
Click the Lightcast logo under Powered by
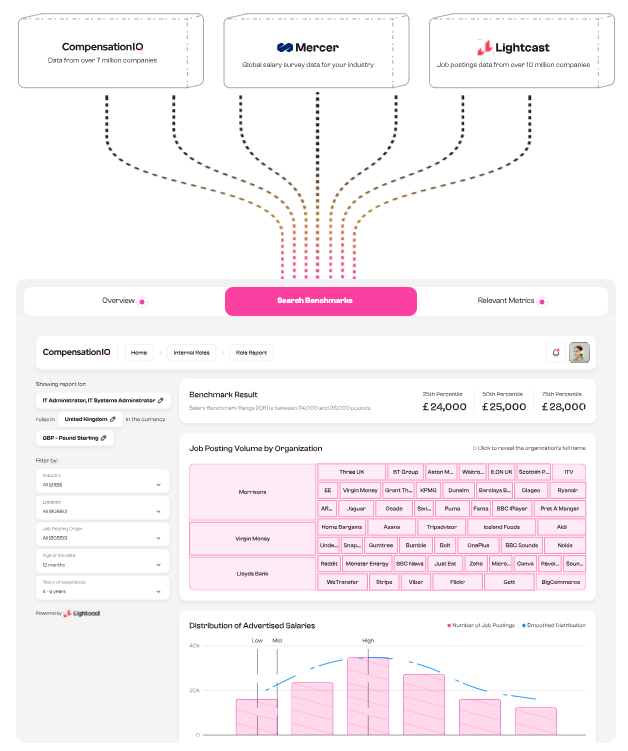coord(82,613)
